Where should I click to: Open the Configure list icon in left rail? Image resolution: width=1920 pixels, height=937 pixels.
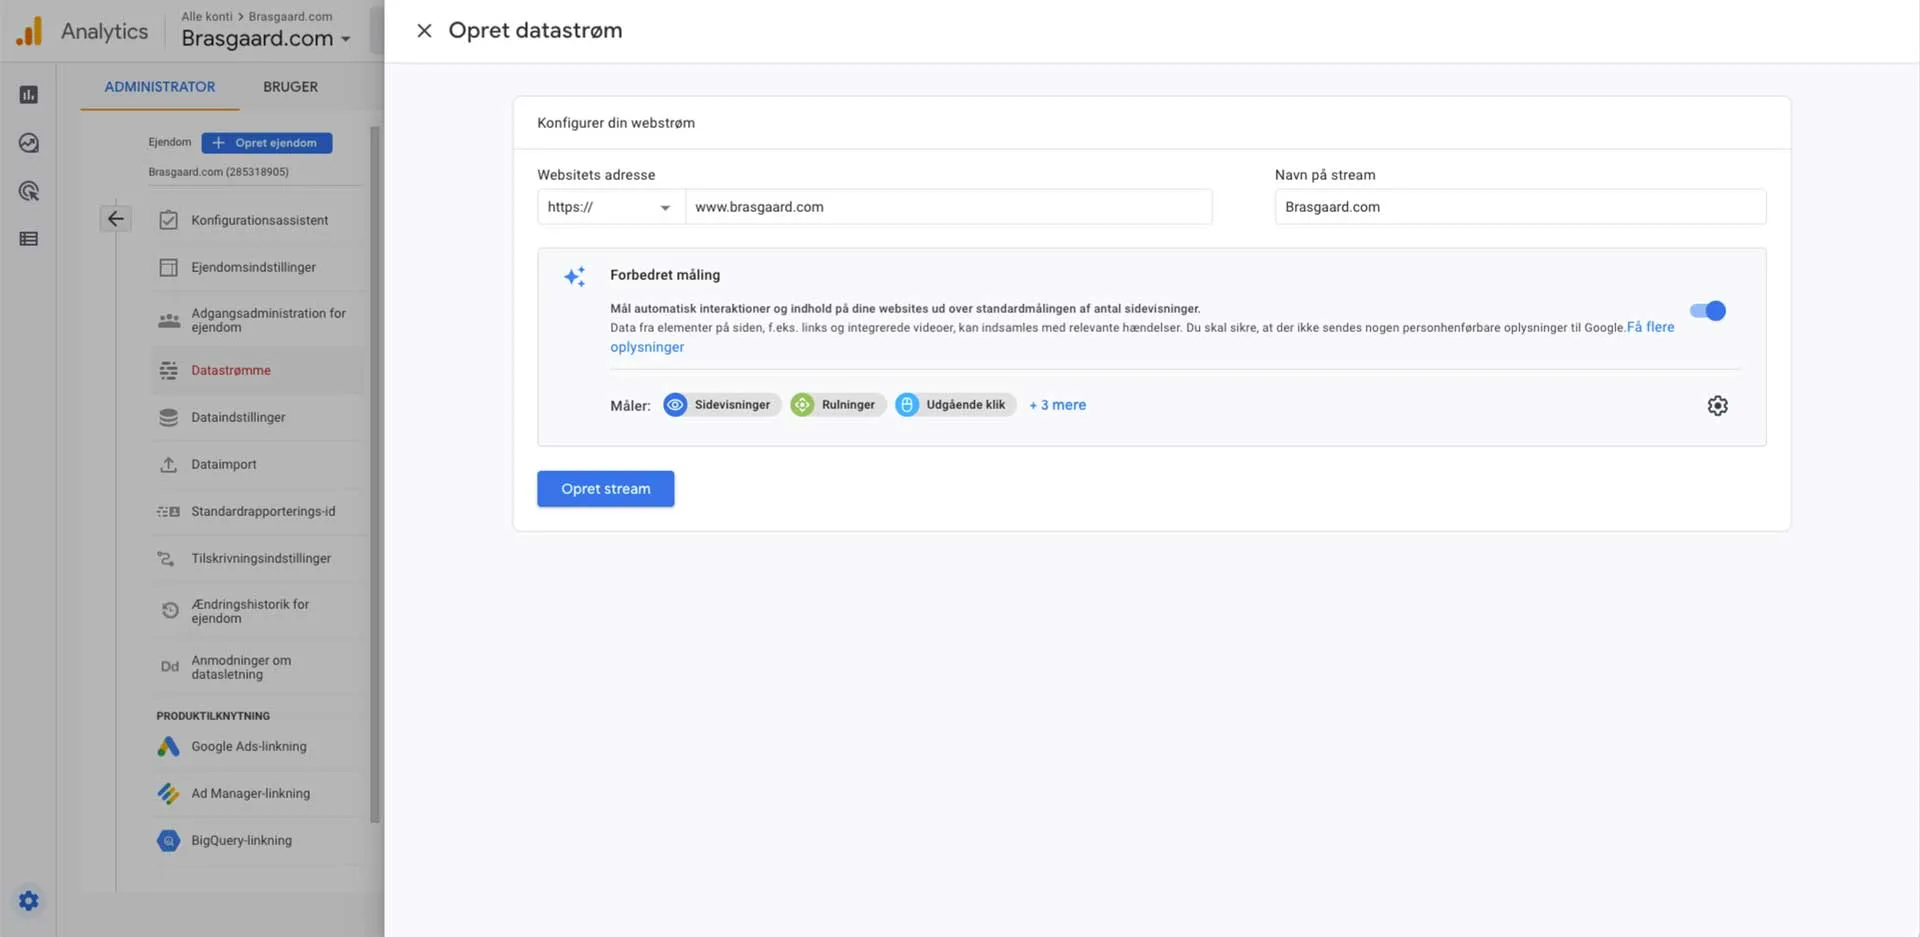(x=28, y=239)
